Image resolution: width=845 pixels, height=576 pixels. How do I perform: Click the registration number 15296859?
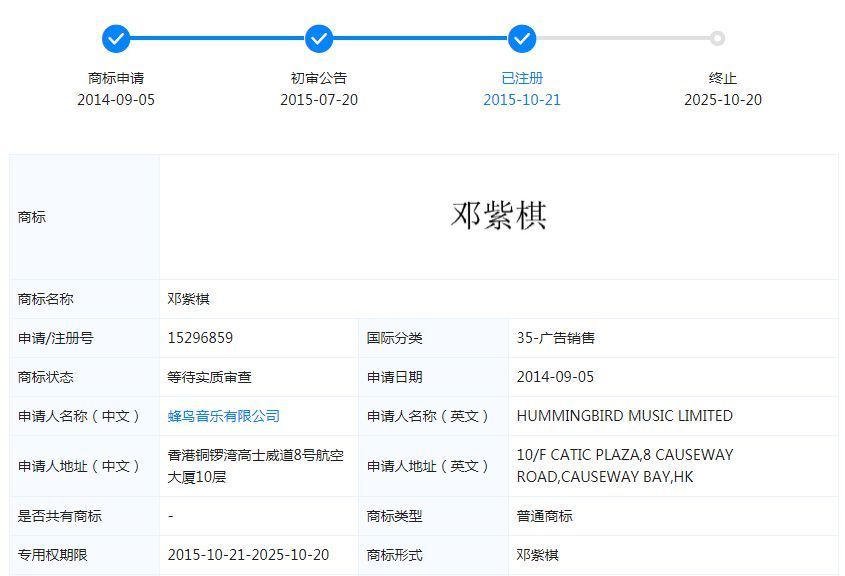click(200, 338)
